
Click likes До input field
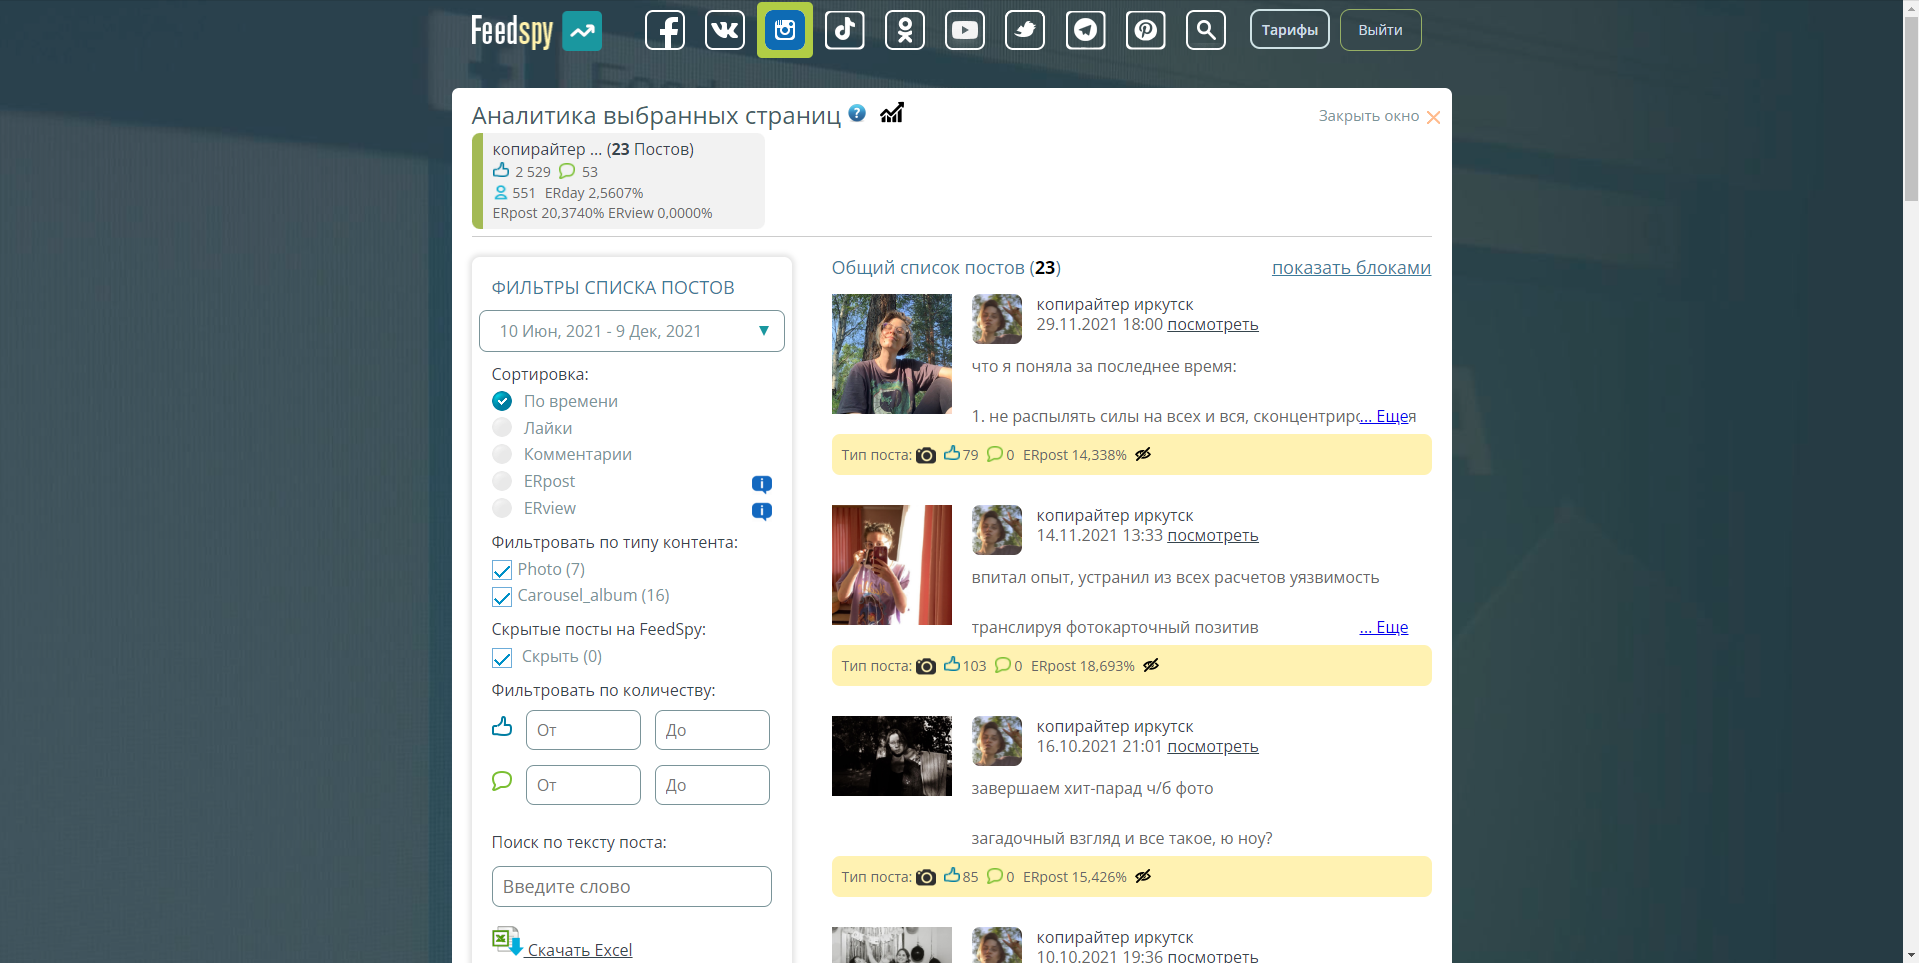click(x=712, y=730)
